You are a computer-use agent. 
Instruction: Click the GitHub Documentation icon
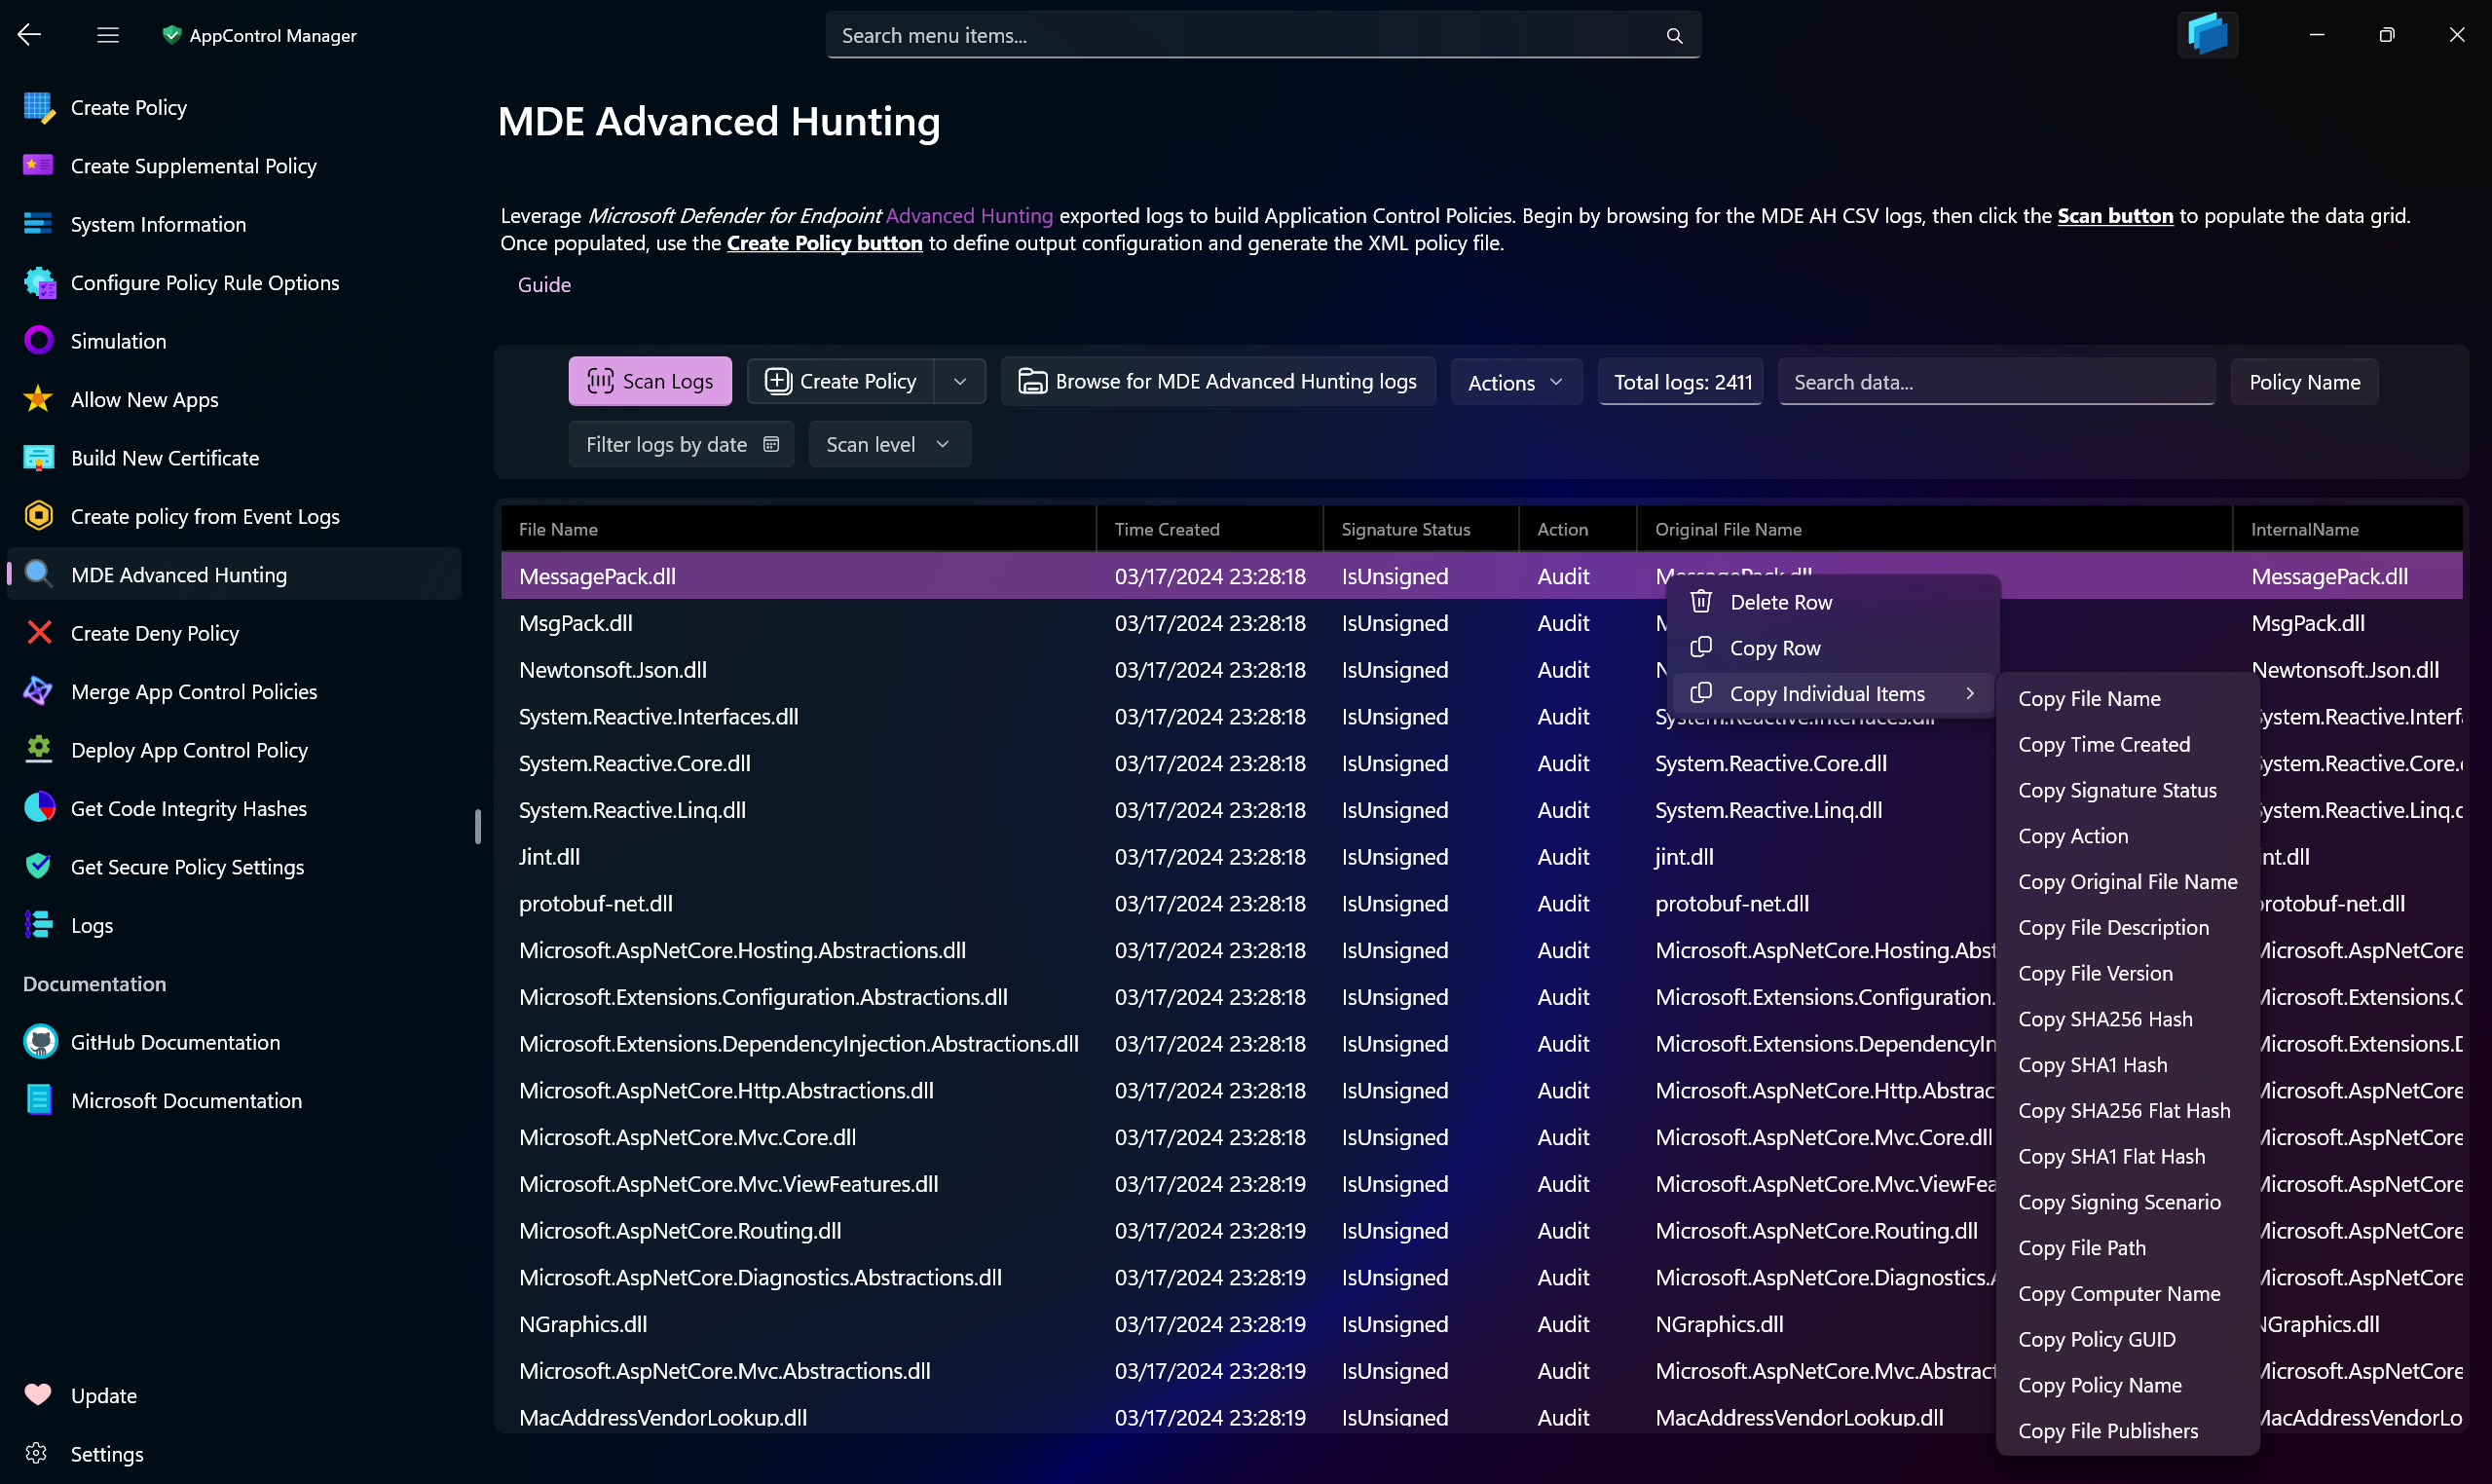tap(38, 1042)
